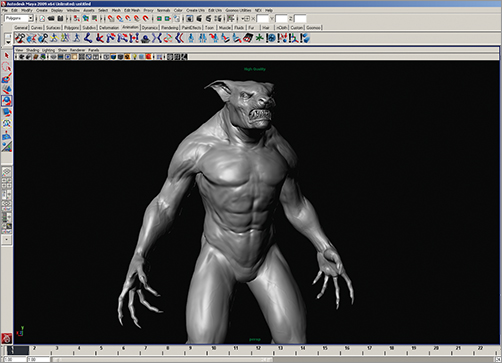
Task: Switch to the Polygons shelf tab
Action: (72, 28)
